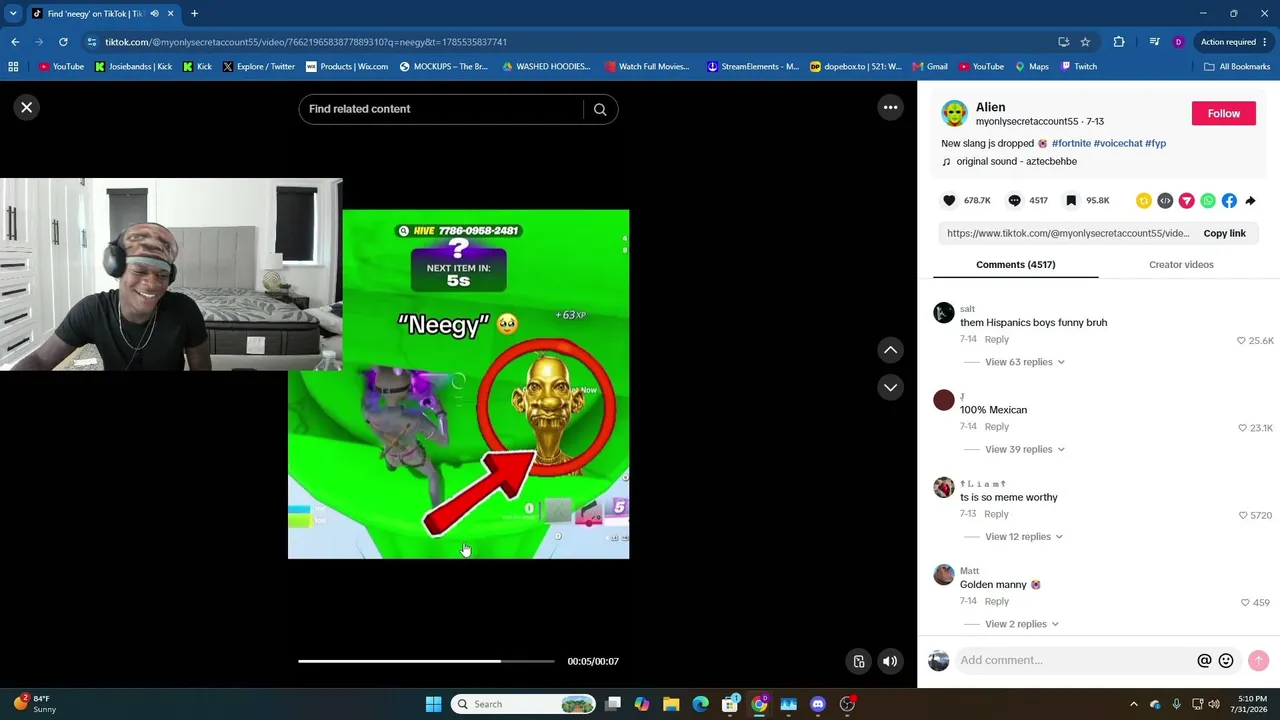Share the video to Facebook
This screenshot has height=720, width=1280.
(x=1229, y=201)
